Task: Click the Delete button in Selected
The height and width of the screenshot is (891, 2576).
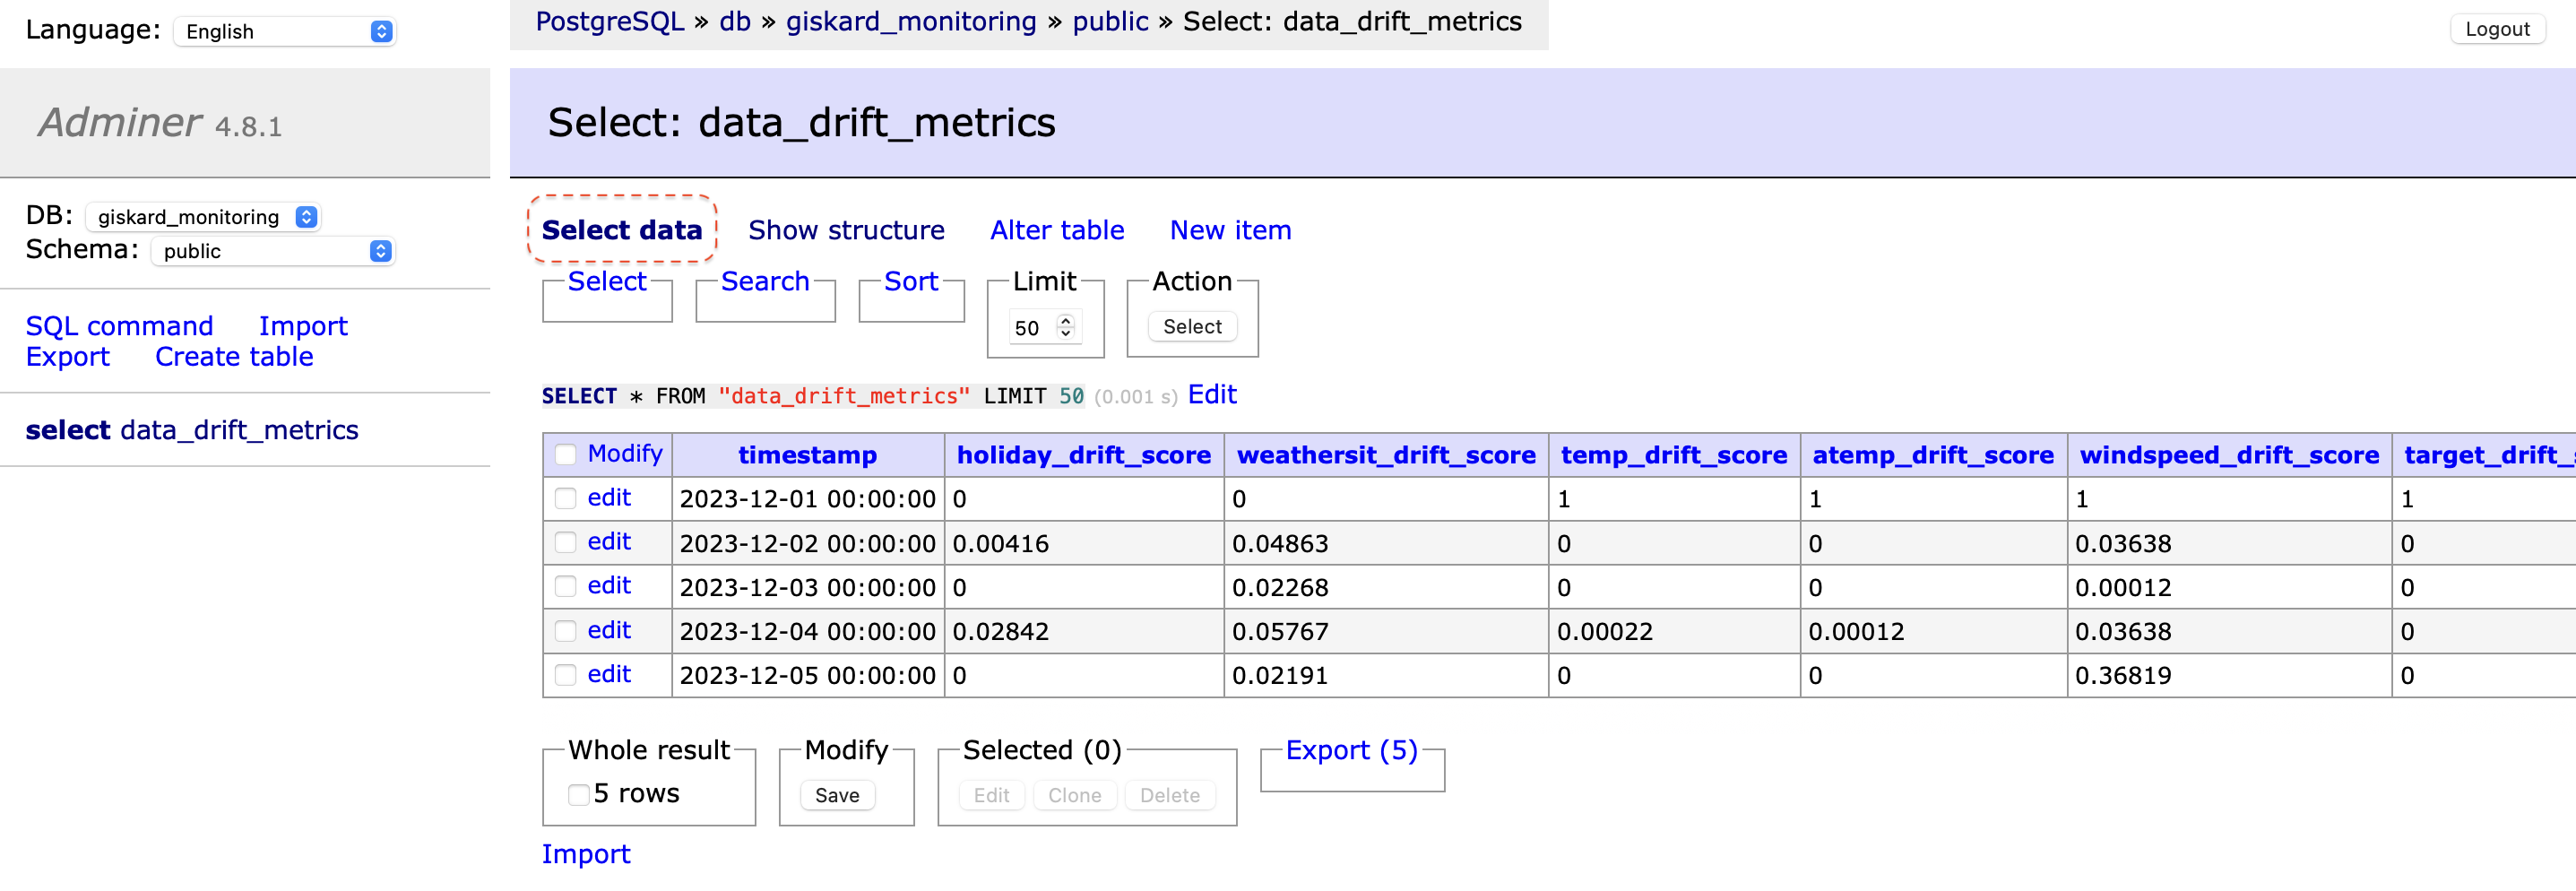Action: [x=1169, y=795]
